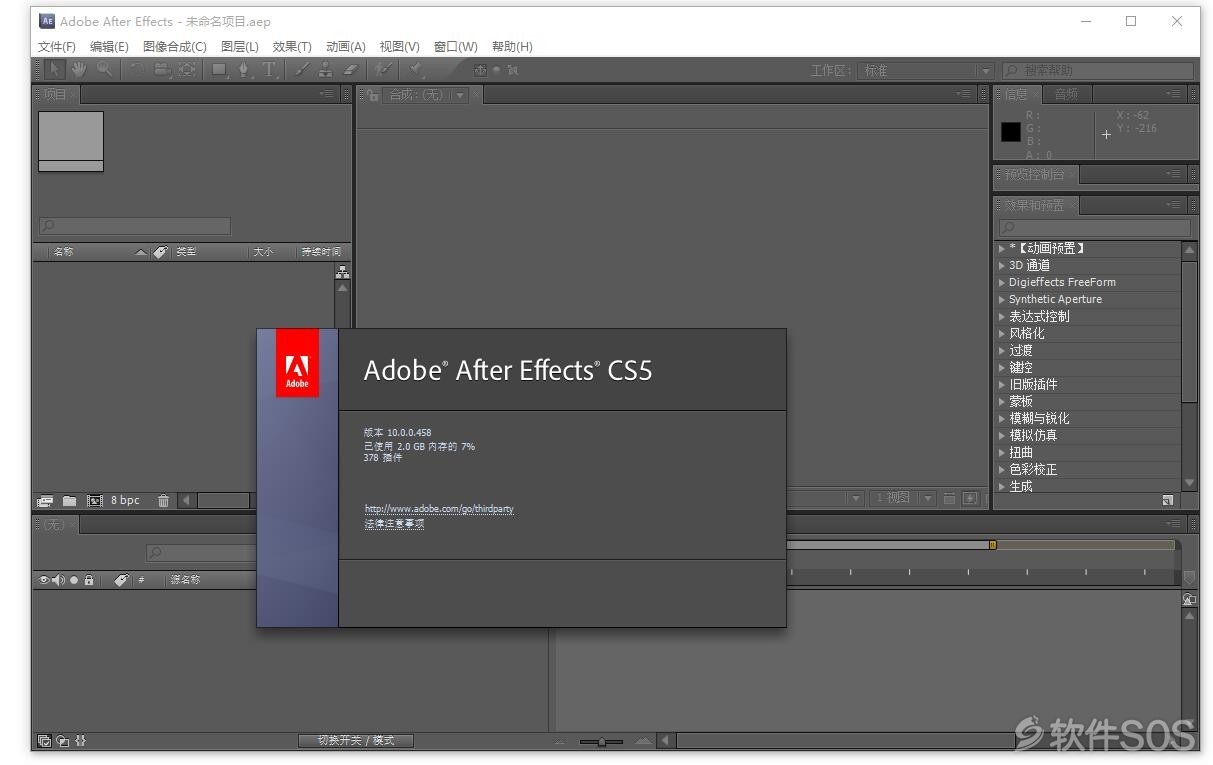
Task: Select the Horizontal Type tool
Action: pos(270,70)
